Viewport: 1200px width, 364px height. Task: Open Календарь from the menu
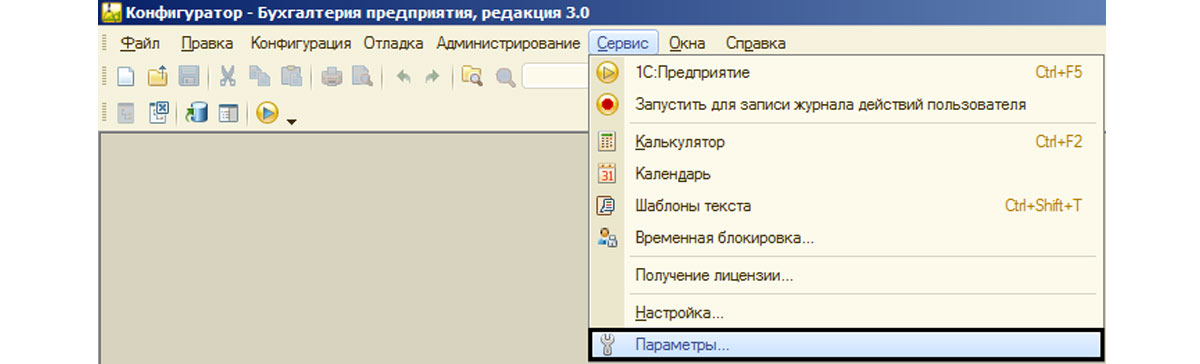[846, 174]
